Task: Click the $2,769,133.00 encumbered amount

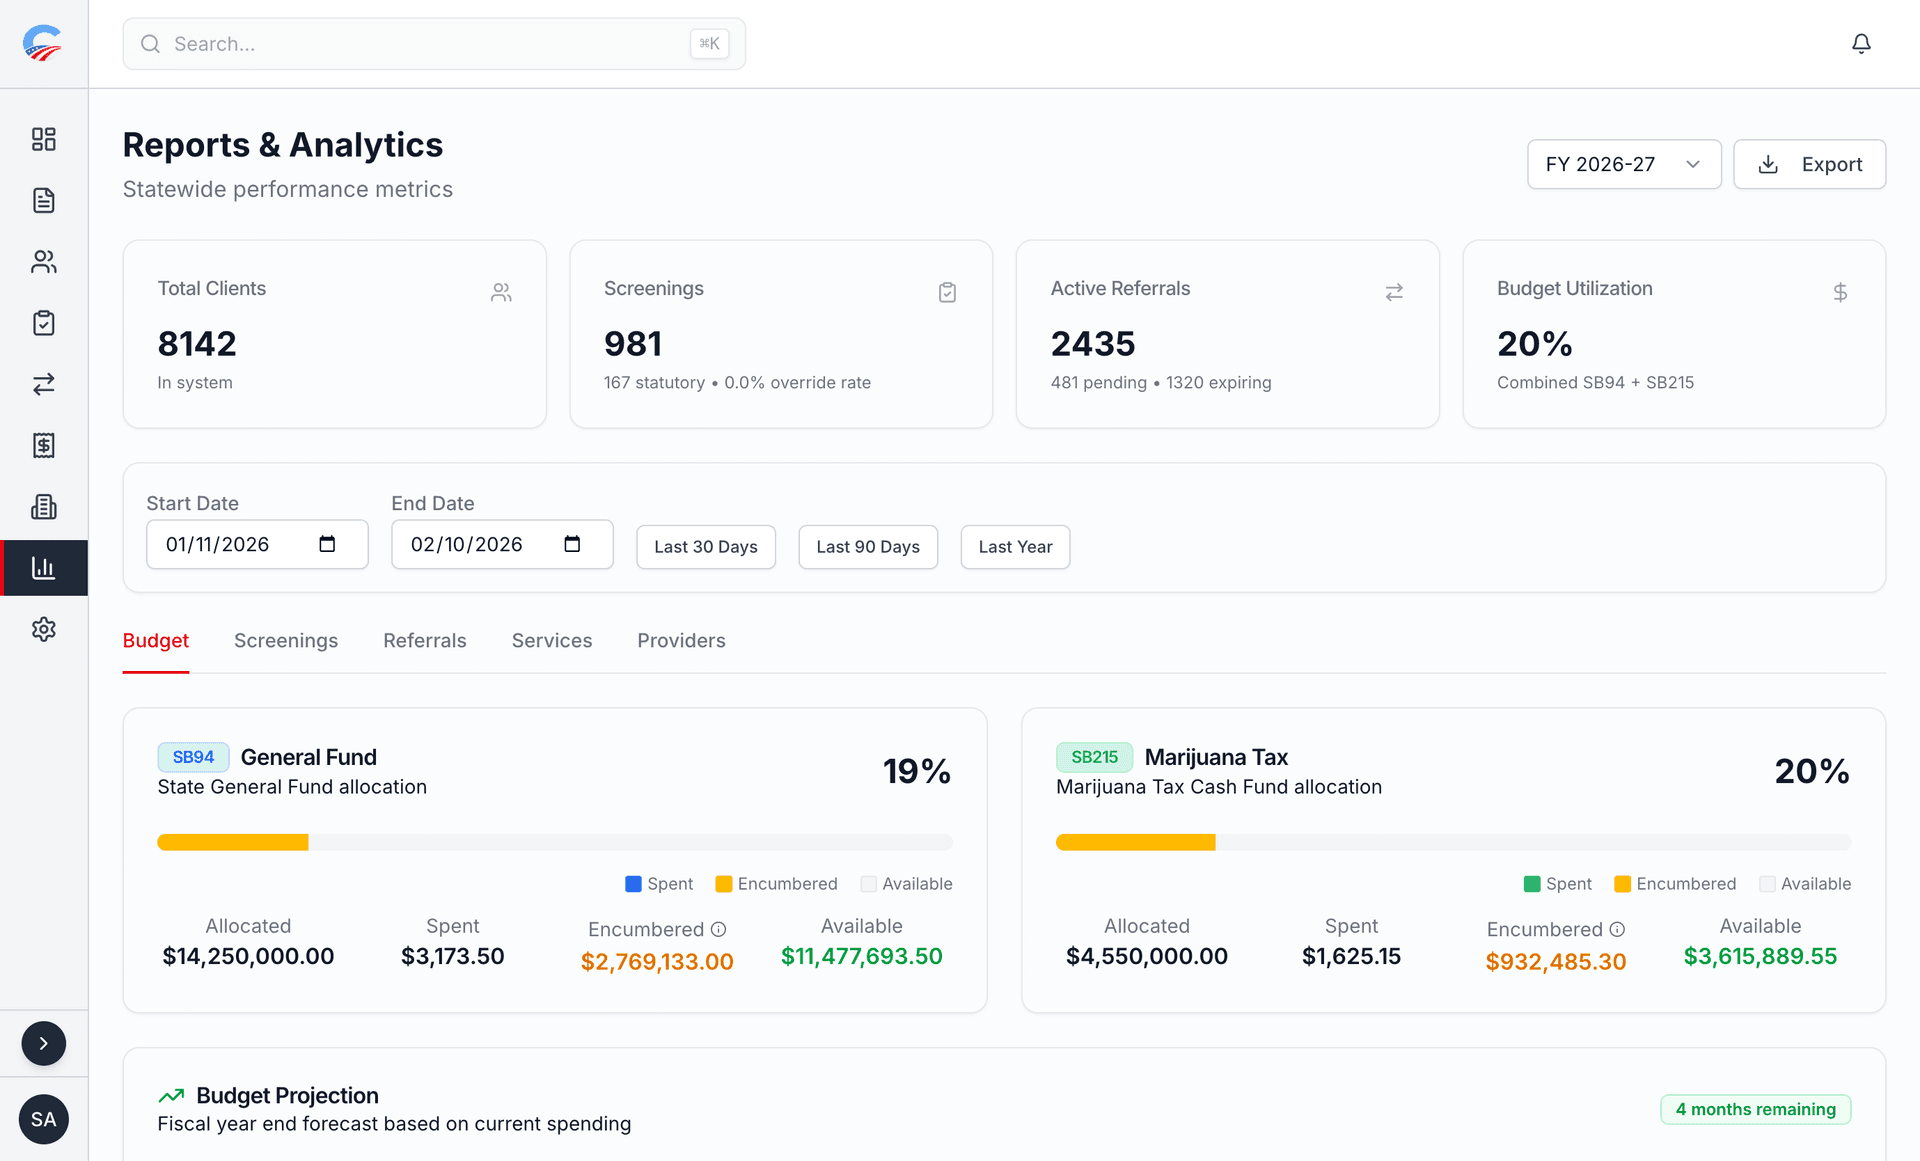Action: click(657, 961)
